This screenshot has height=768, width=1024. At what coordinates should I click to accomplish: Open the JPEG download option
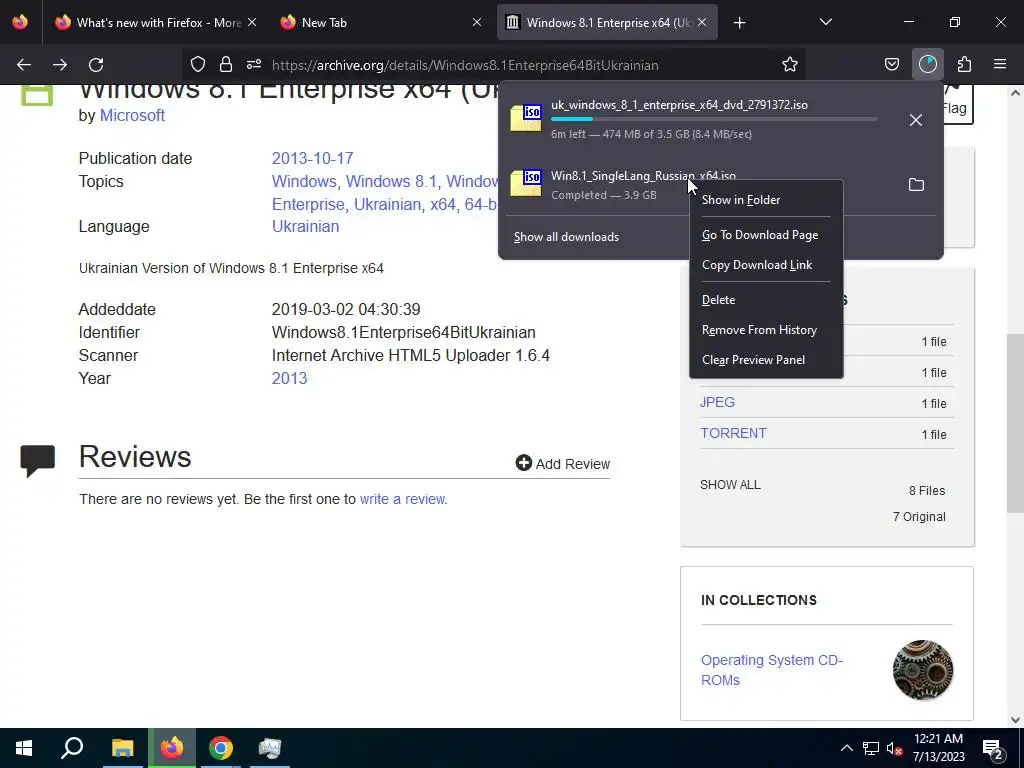[717, 402]
